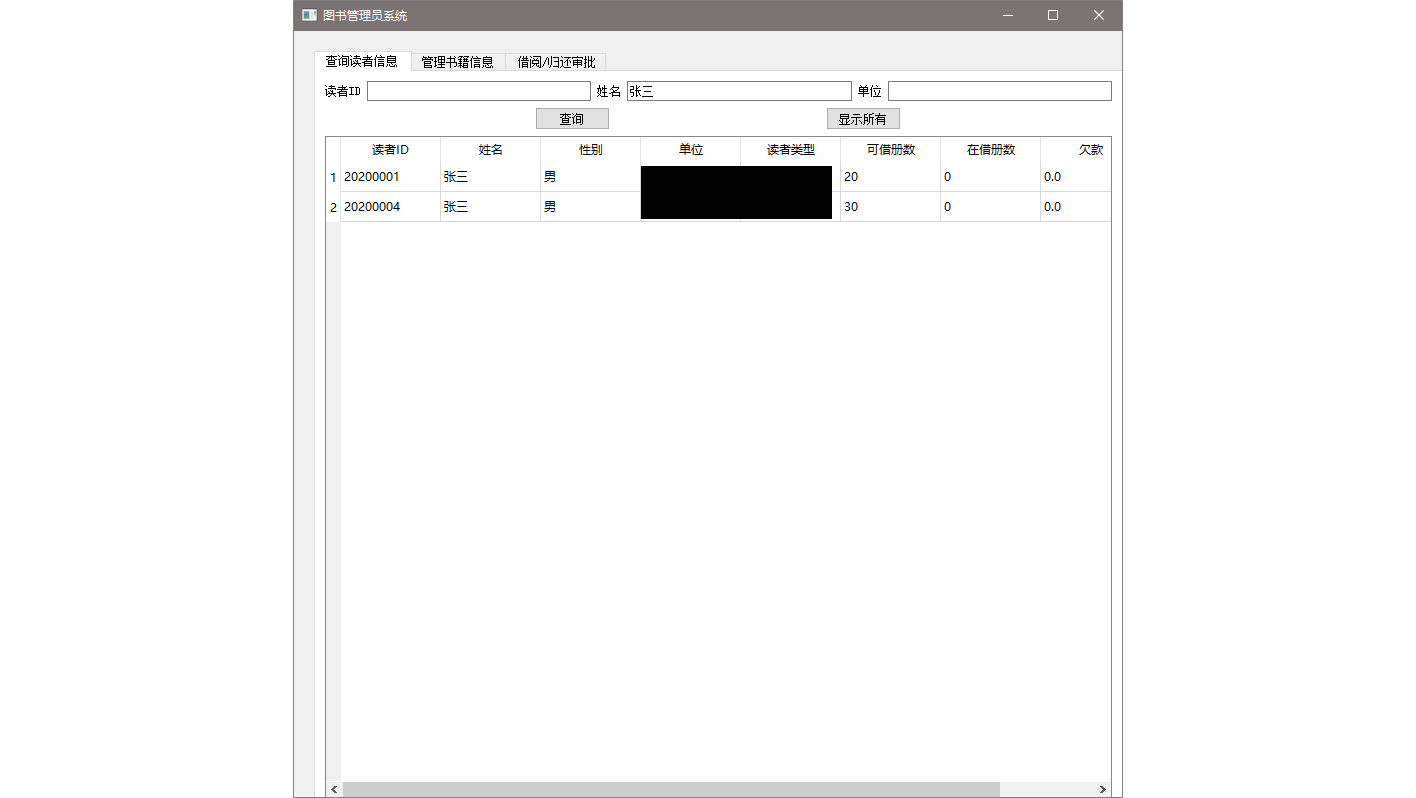1416x798 pixels.
Task: Focus the 姓名 field containing 张三
Action: (x=739, y=91)
